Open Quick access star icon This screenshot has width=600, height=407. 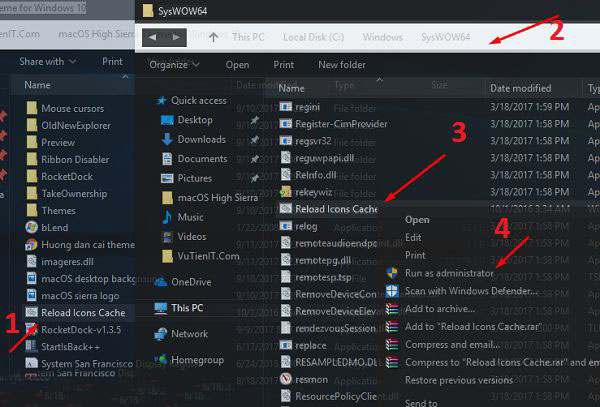[161, 101]
